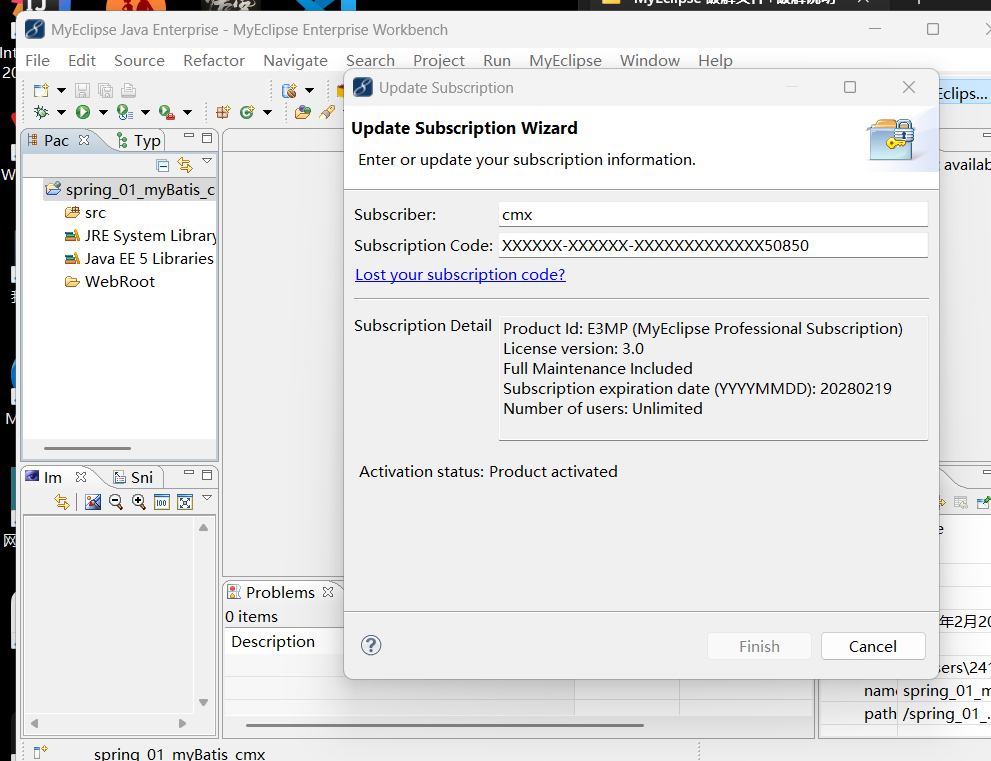Click the New Java Class icon
Viewport: 991px width, 761px height.
point(247,113)
